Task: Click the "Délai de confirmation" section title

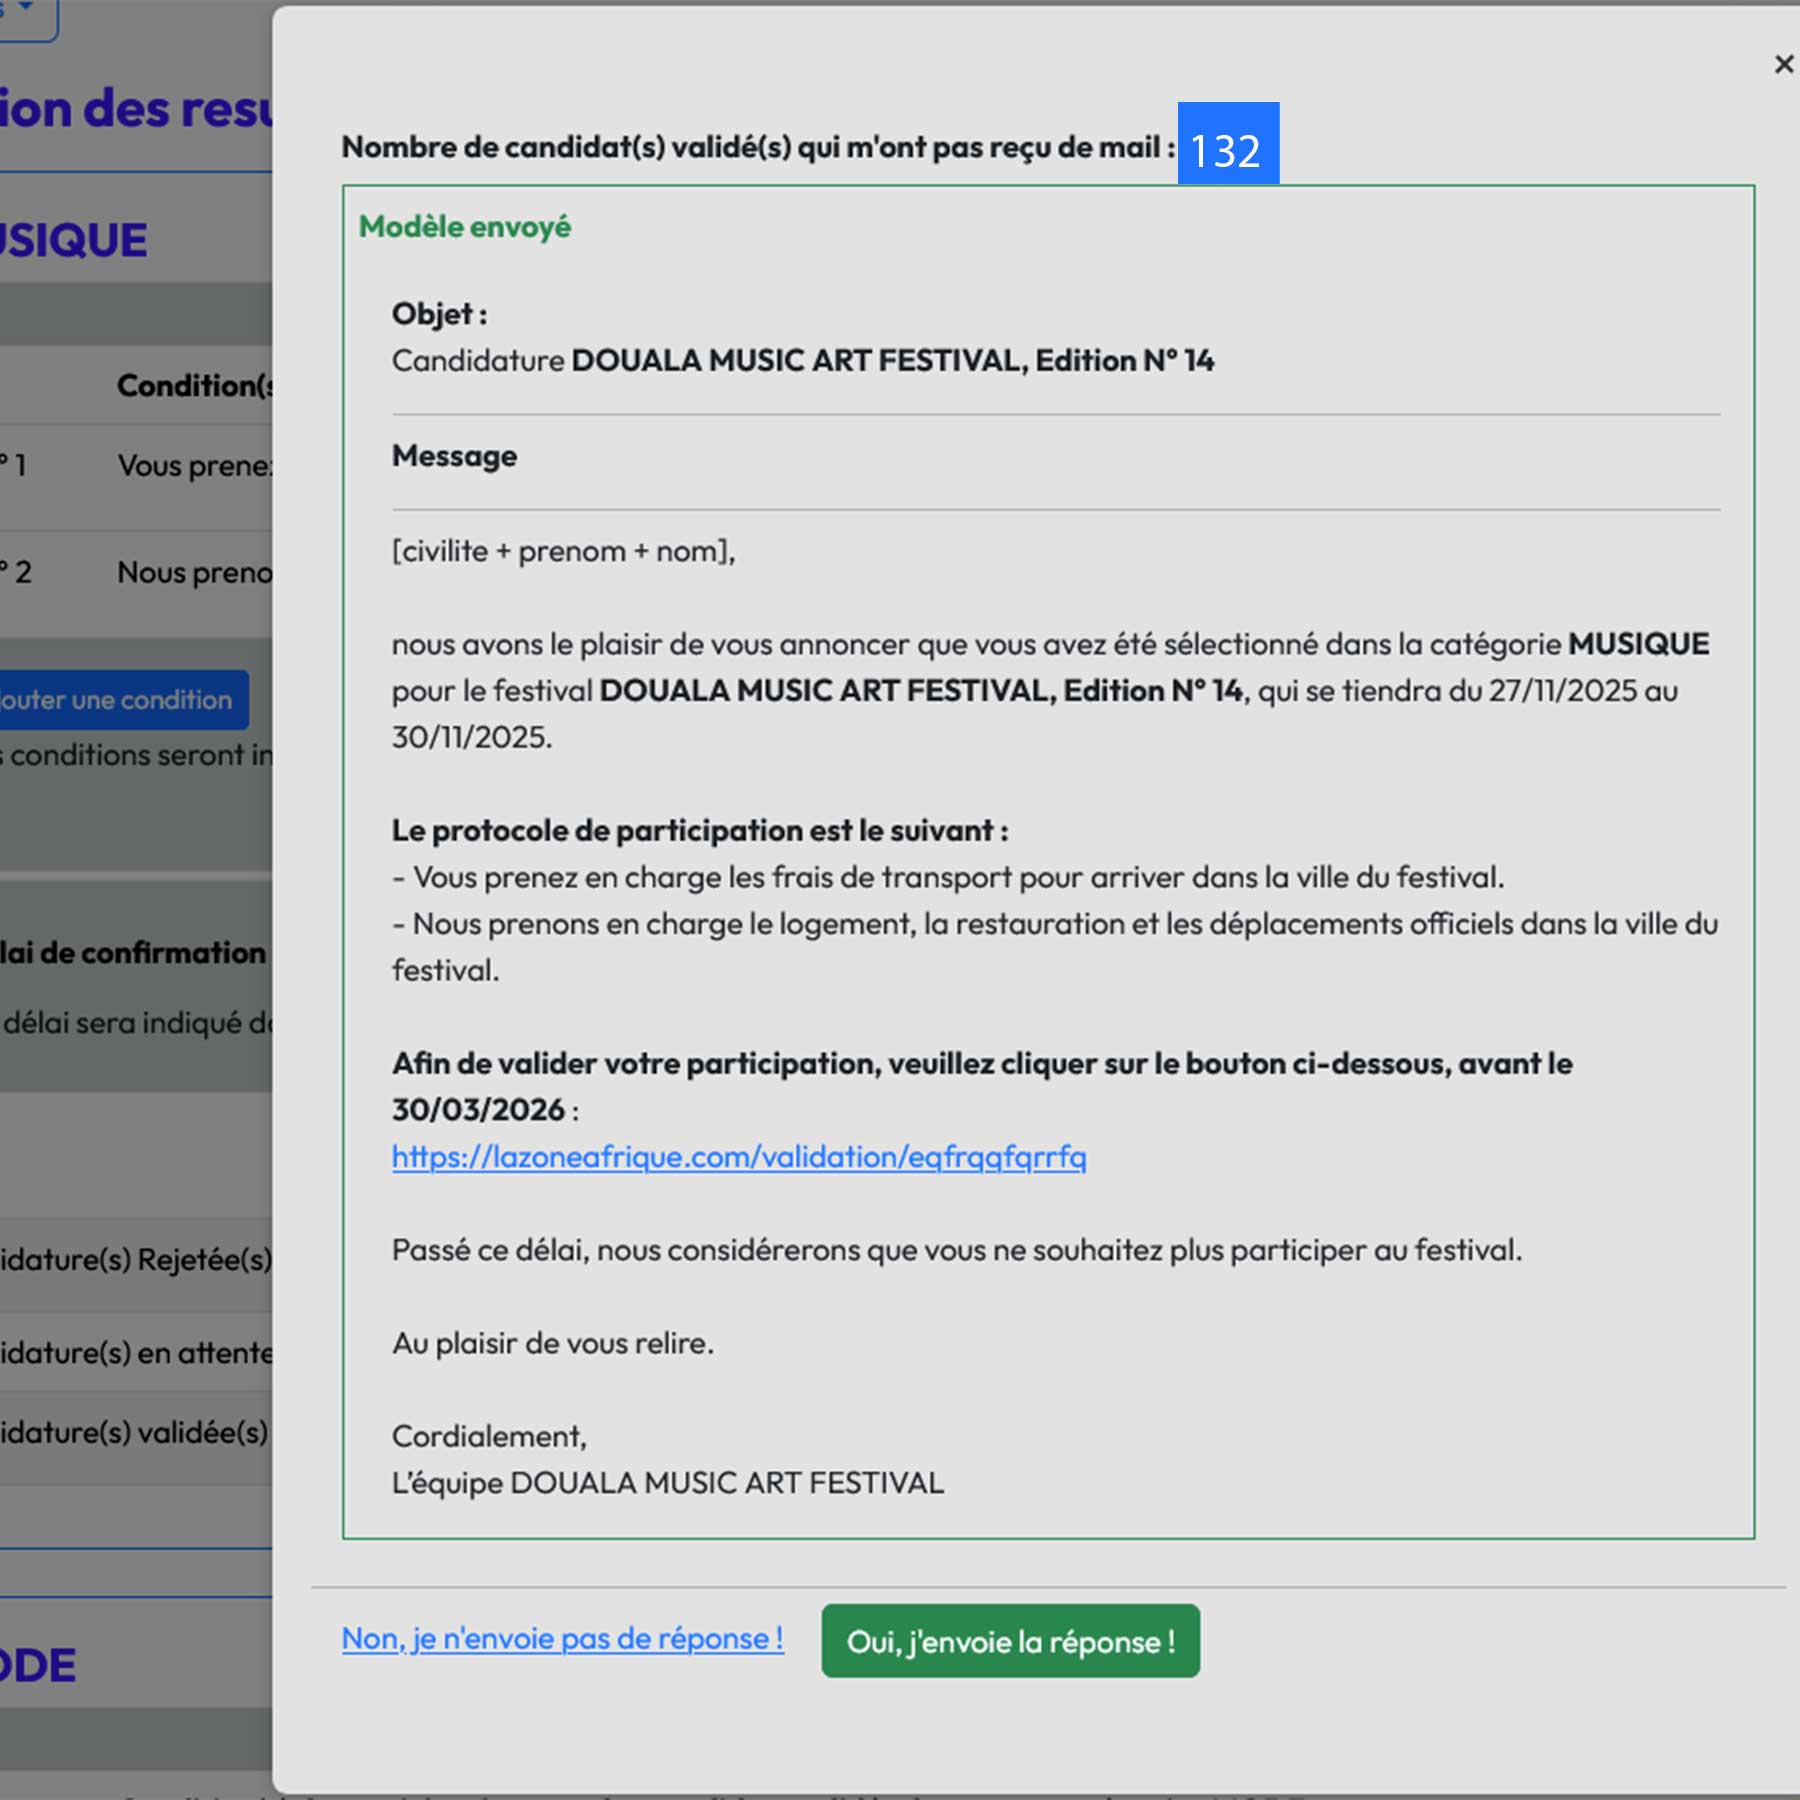Action: [x=133, y=953]
